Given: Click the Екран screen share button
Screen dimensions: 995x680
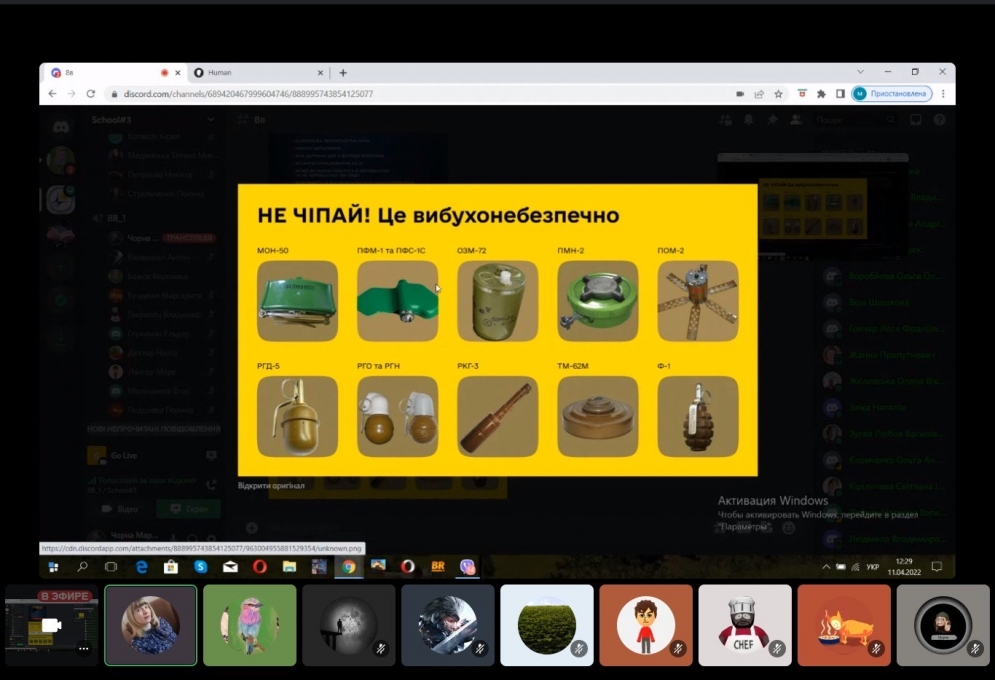Looking at the screenshot, I should [x=189, y=509].
